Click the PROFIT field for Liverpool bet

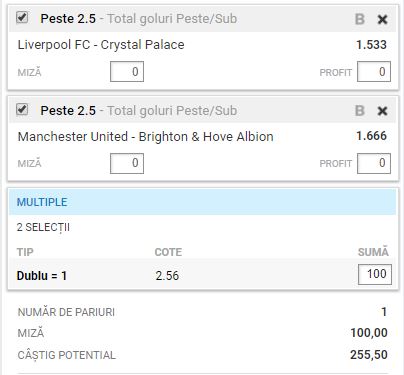[x=374, y=72]
